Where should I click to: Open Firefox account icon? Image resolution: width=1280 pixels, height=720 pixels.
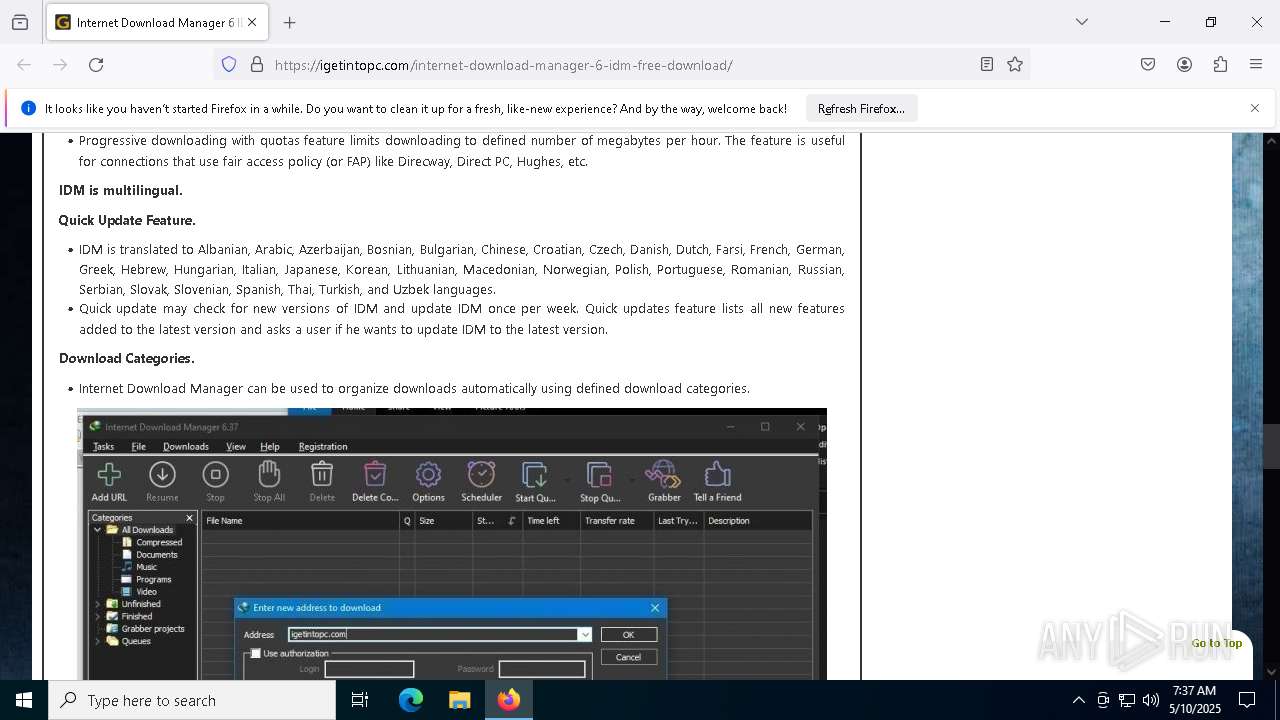pos(1184,65)
